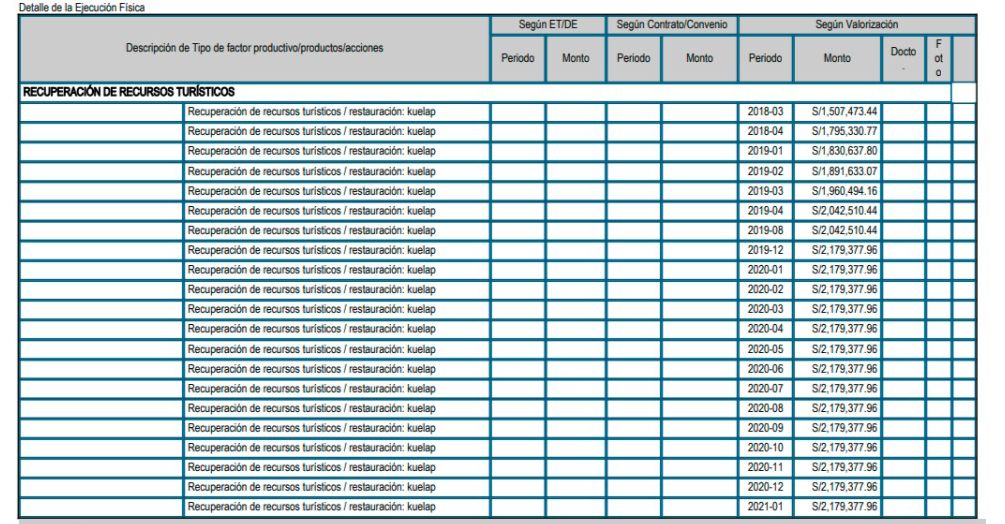Click the 'Según ET/DE' column header
Screen dimensions: 1005x524
547,23
